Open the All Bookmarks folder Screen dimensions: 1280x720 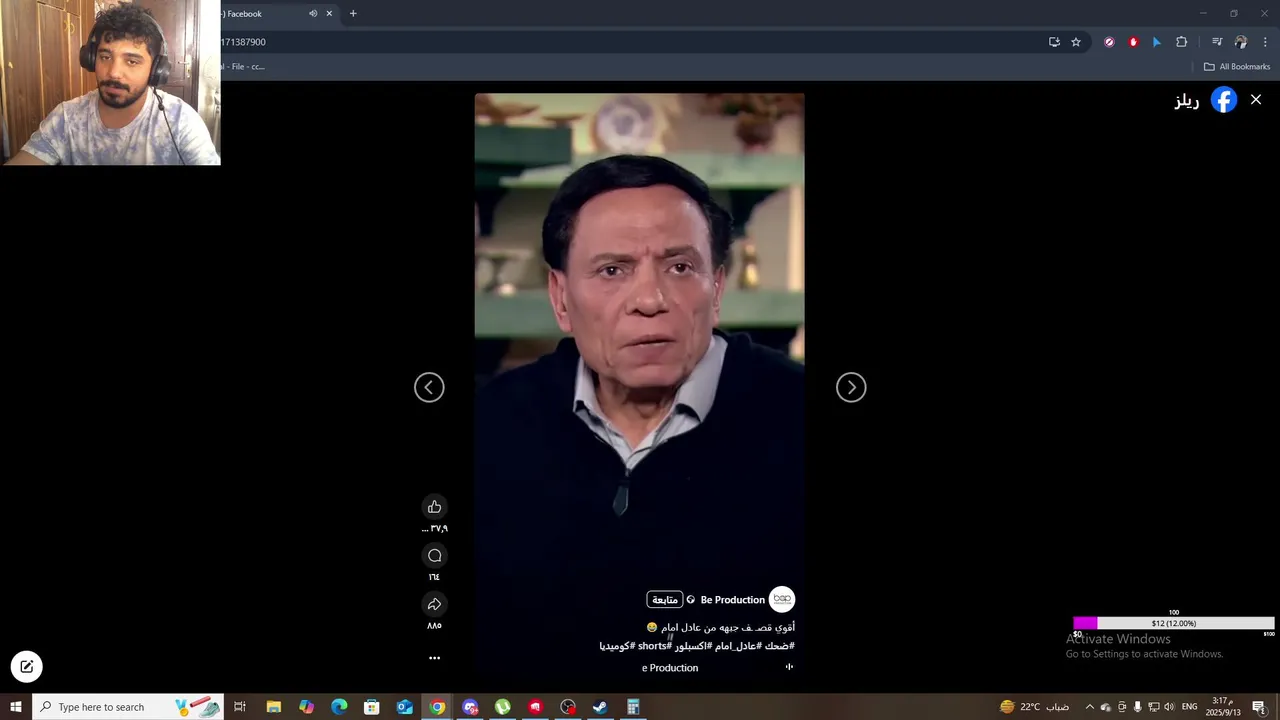1236,67
